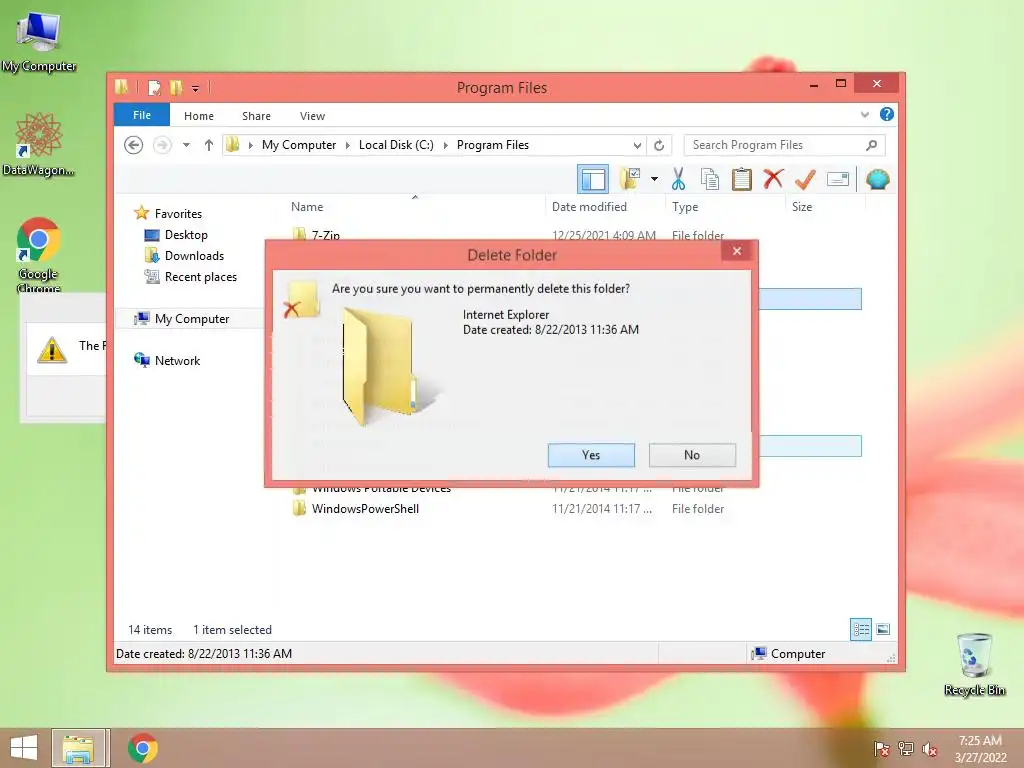This screenshot has height=768, width=1024.
Task: Click Program Files breadcrumb
Action: tap(492, 145)
